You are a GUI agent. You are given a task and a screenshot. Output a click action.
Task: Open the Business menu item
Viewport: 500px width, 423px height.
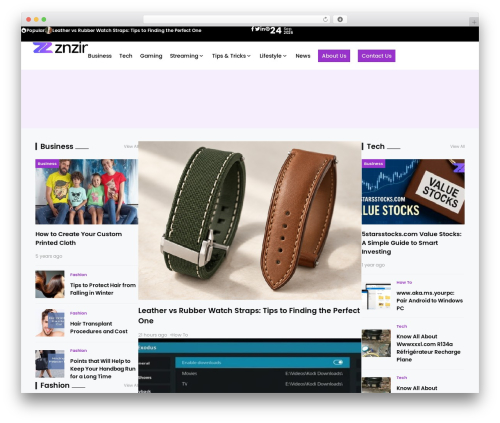[x=100, y=56]
